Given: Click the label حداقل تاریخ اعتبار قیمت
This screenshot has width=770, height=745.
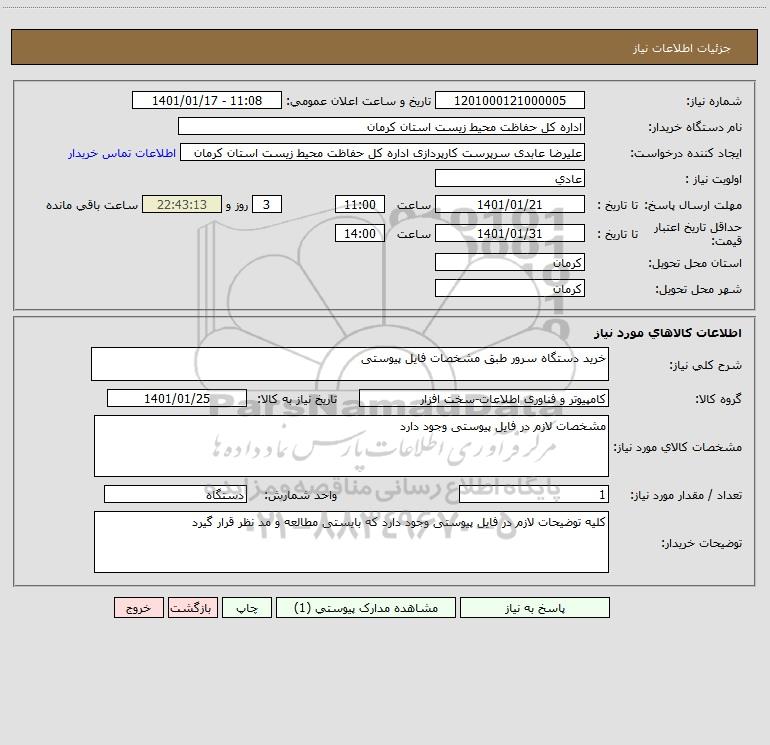Looking at the screenshot, I should tap(698, 234).
